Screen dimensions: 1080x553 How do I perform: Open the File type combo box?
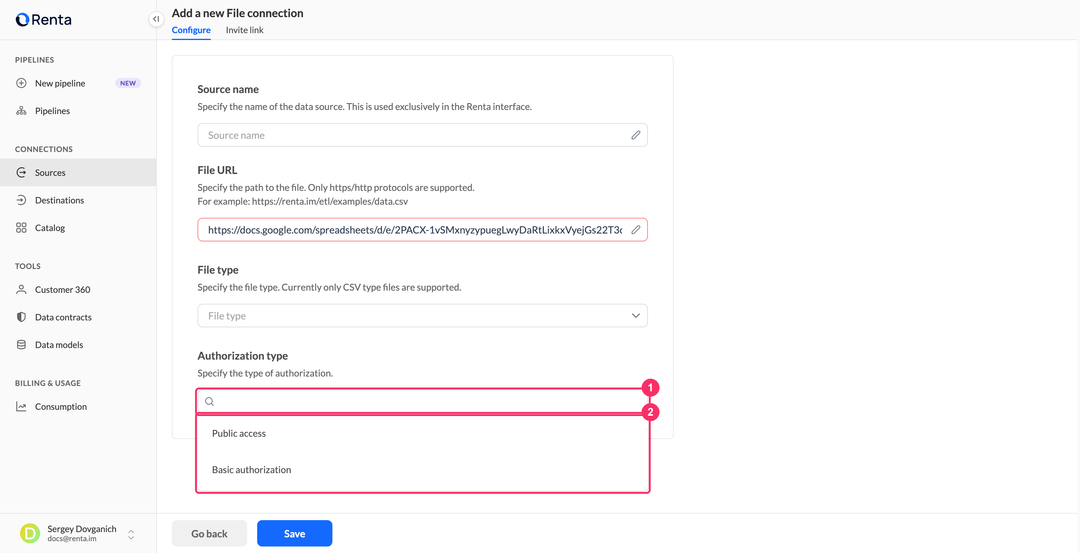(x=422, y=316)
